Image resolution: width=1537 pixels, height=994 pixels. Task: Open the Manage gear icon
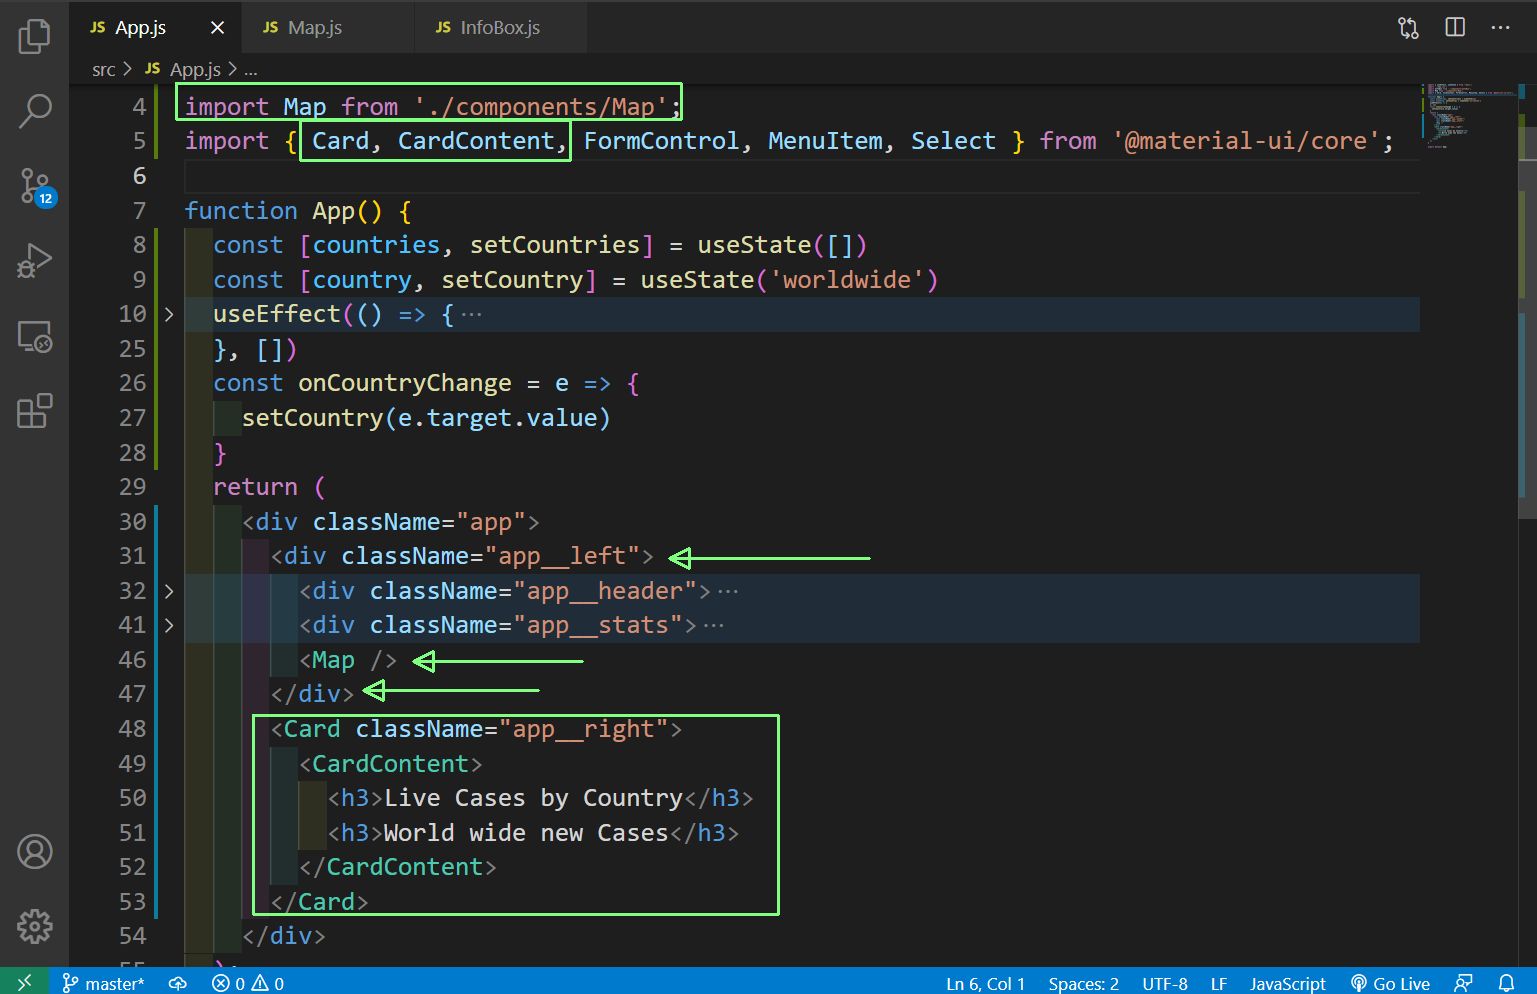coord(34,927)
